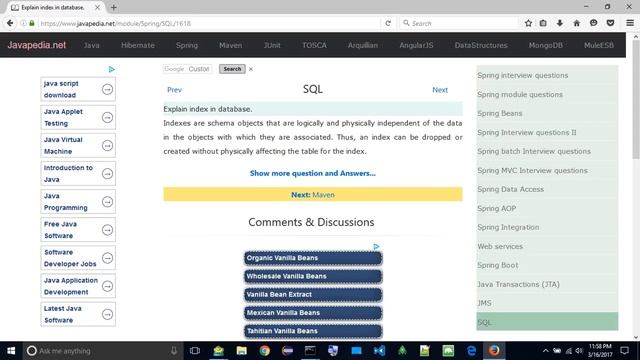This screenshot has height=360, width=640.
Task: Open the Hibernate menu in navbar
Action: pyautogui.click(x=138, y=45)
